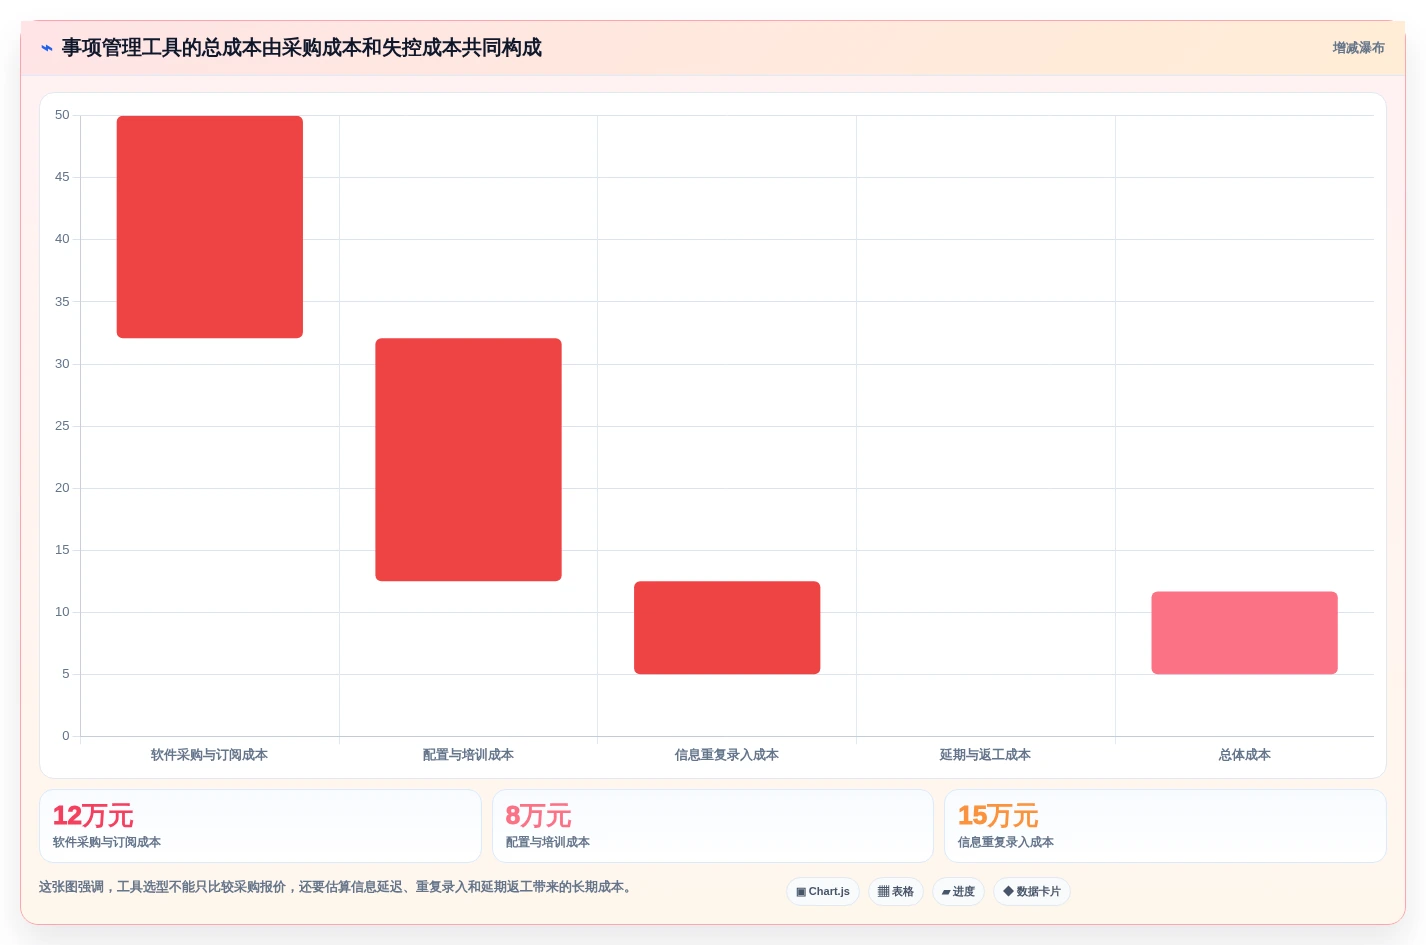Click the y-axis value 50
The height and width of the screenshot is (945, 1426).
tap(62, 115)
